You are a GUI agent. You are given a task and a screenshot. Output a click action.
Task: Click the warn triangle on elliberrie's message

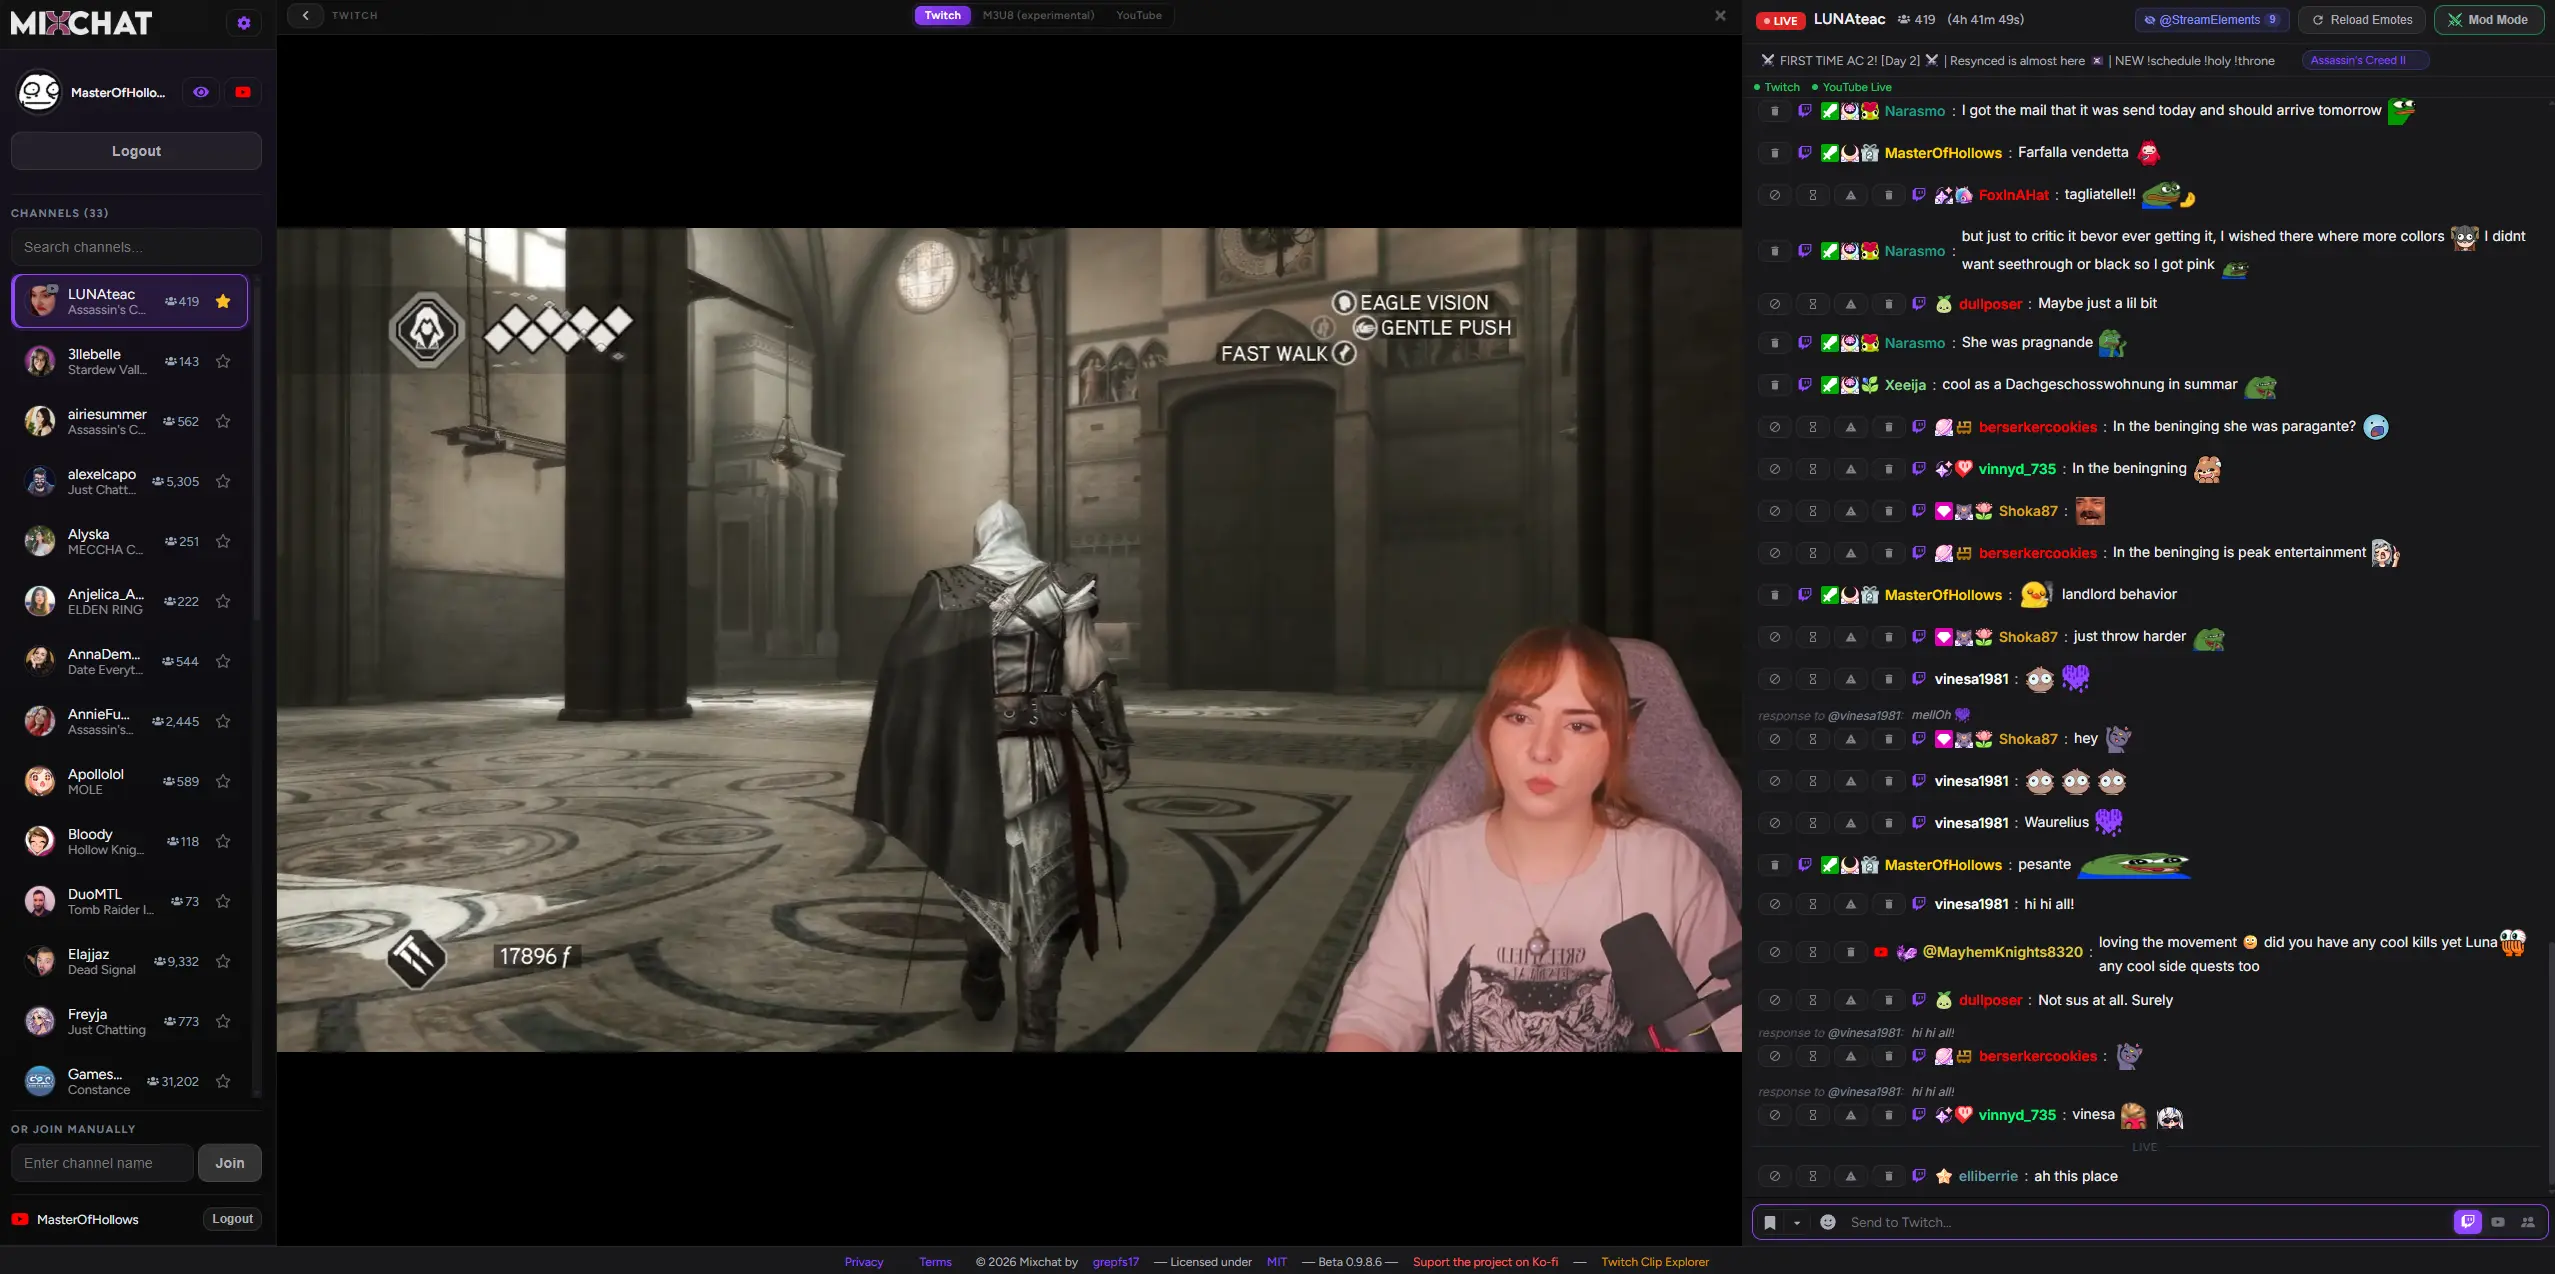click(1851, 1176)
